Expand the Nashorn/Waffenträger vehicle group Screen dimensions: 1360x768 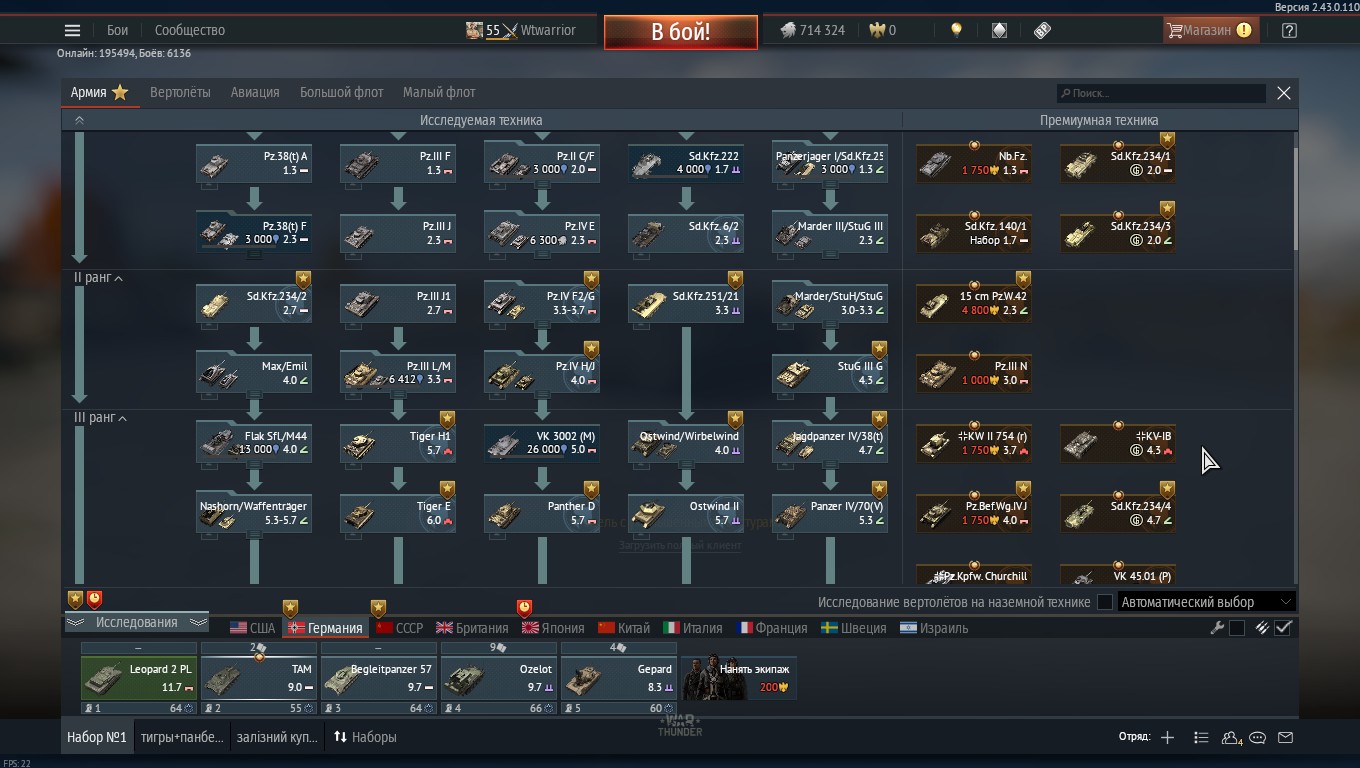point(254,513)
